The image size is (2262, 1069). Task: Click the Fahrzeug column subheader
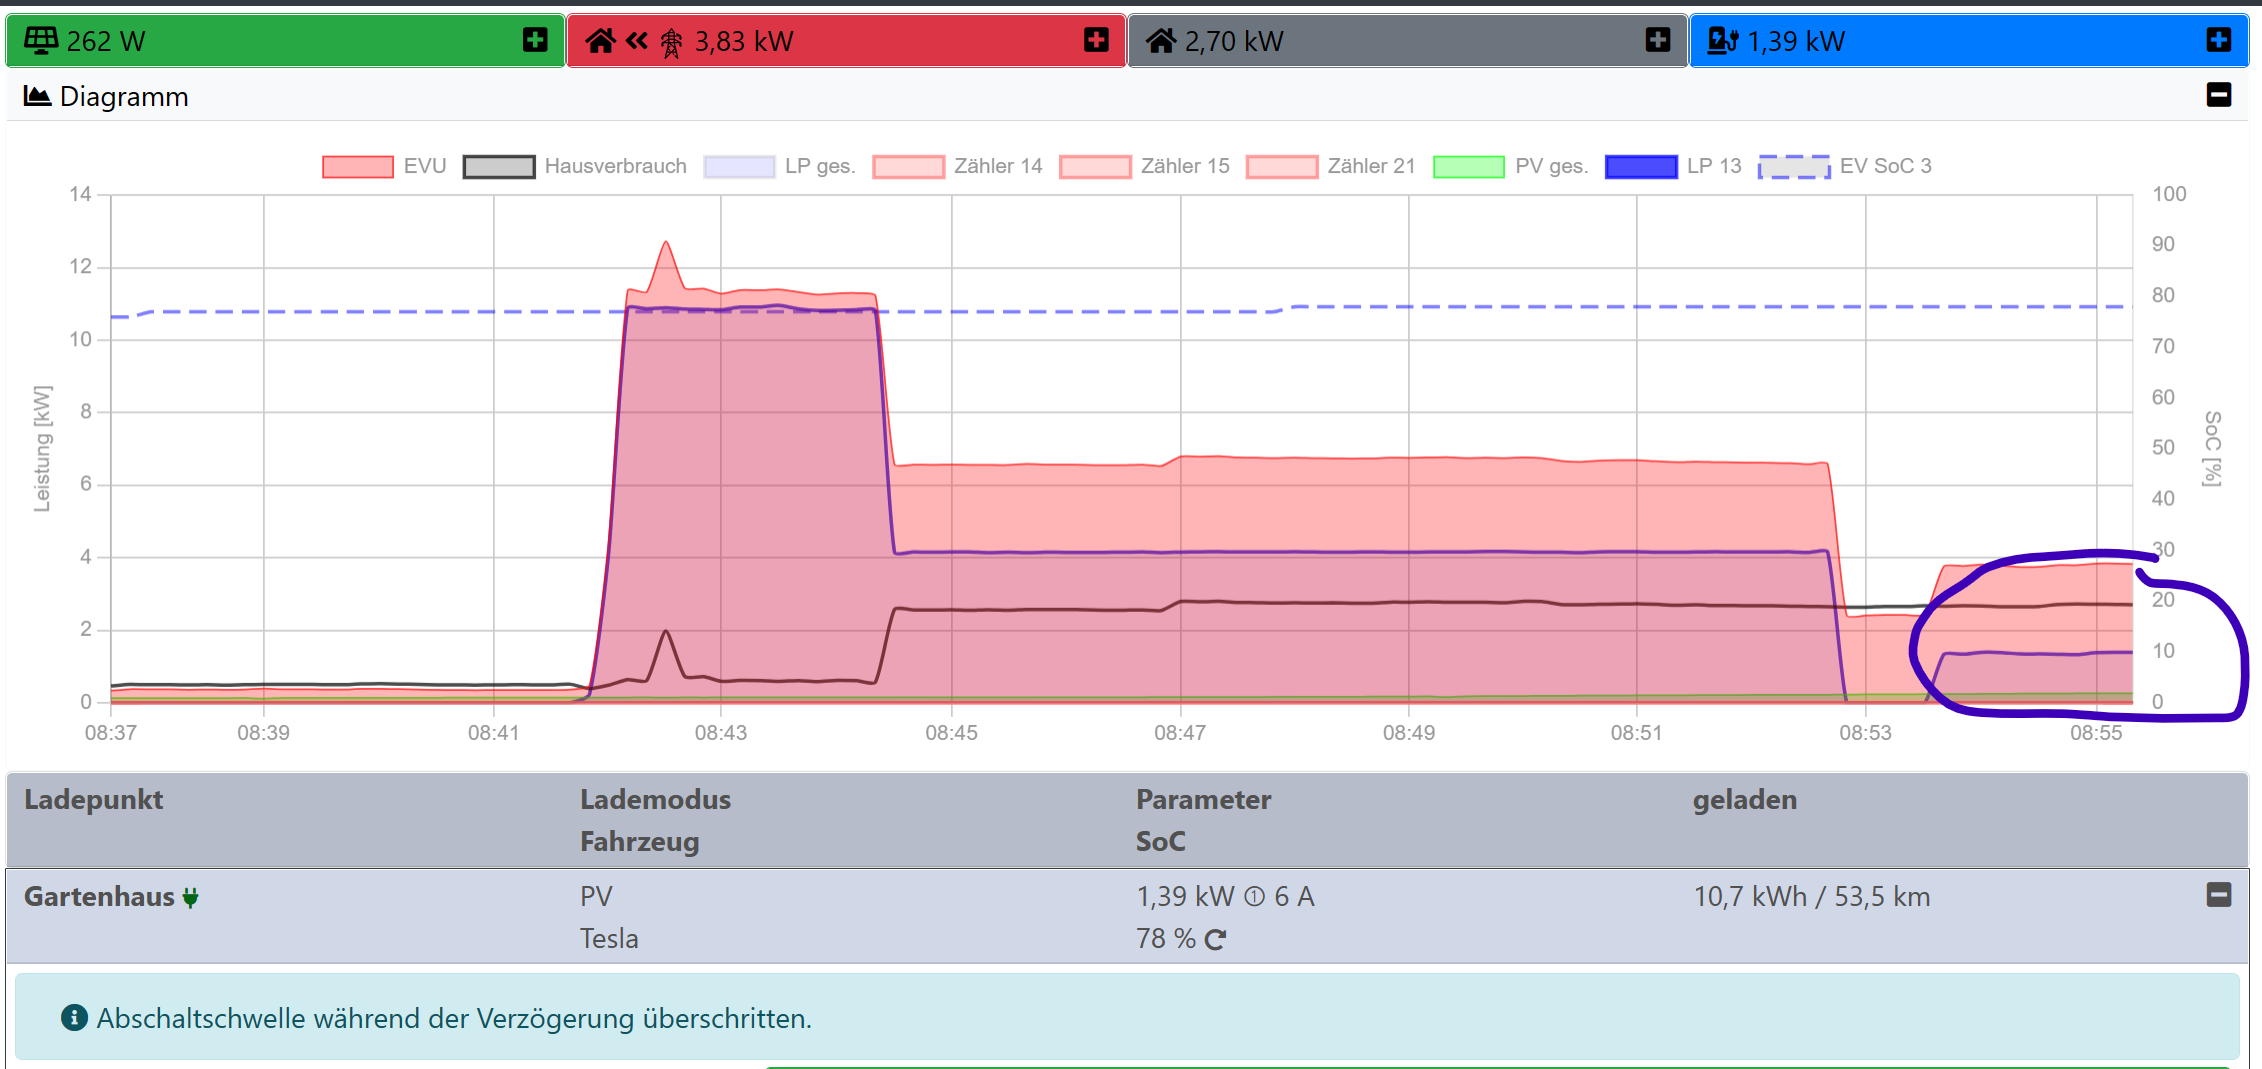pyautogui.click(x=640, y=842)
